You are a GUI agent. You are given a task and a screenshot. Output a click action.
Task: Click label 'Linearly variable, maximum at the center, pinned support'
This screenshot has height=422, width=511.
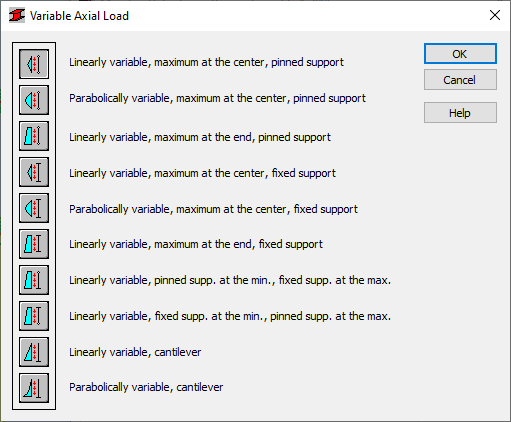(x=206, y=62)
